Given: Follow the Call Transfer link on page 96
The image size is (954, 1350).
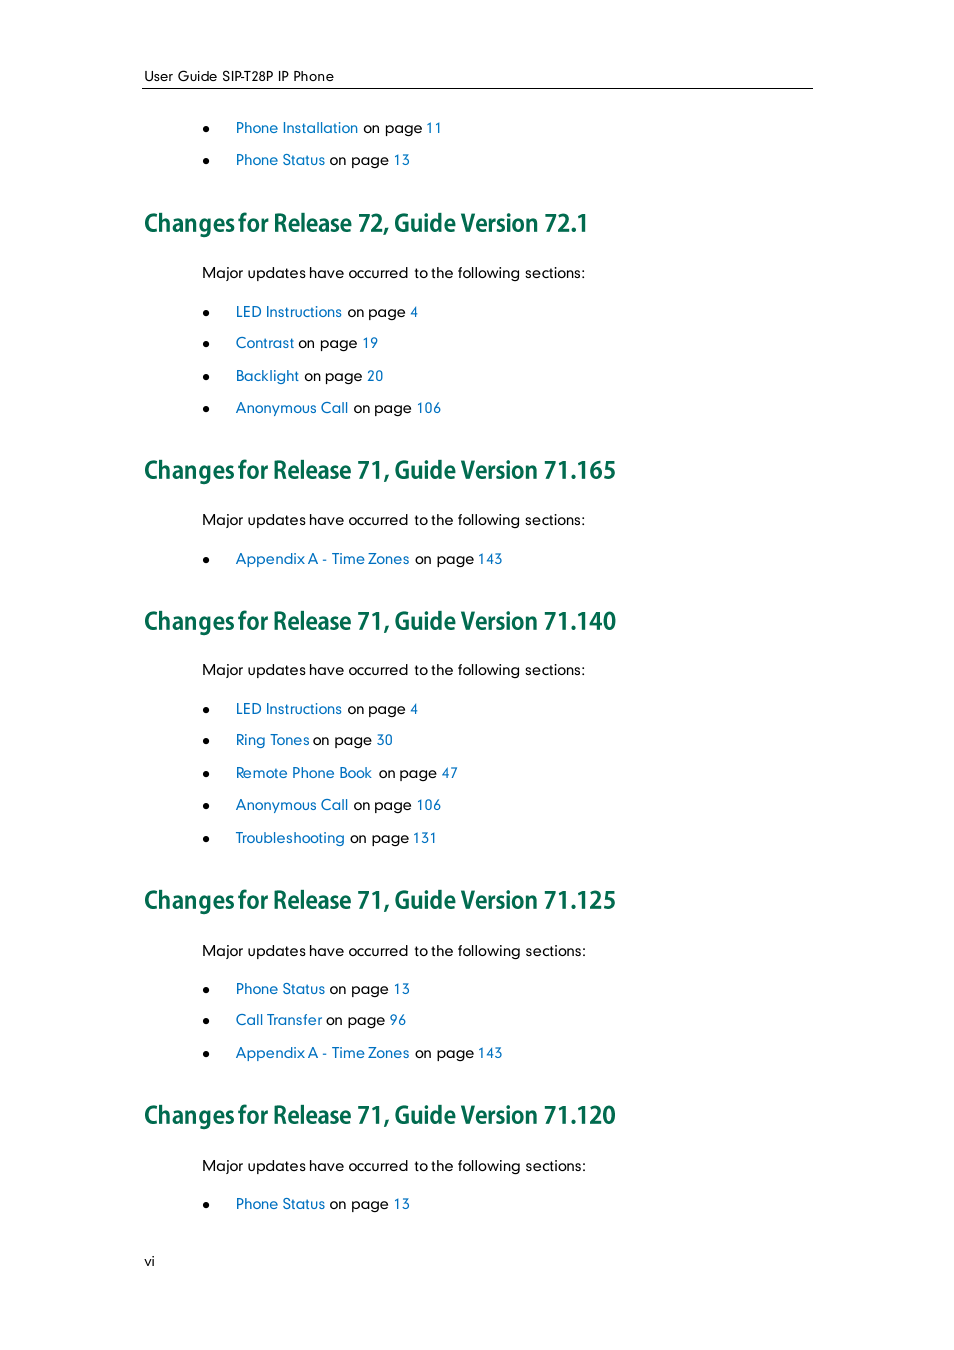Looking at the screenshot, I should (278, 1020).
